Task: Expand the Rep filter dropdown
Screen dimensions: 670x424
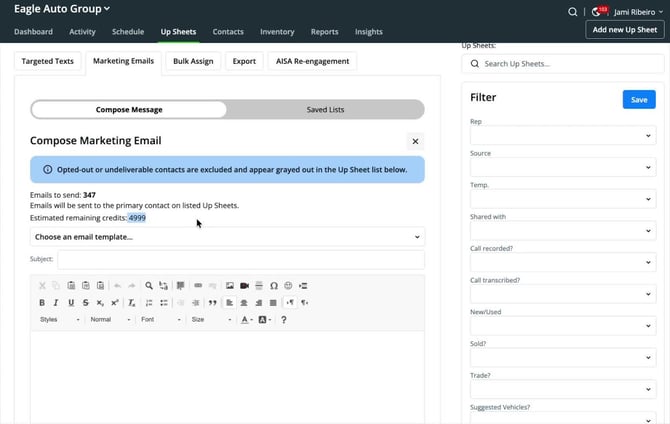Action: (x=563, y=135)
